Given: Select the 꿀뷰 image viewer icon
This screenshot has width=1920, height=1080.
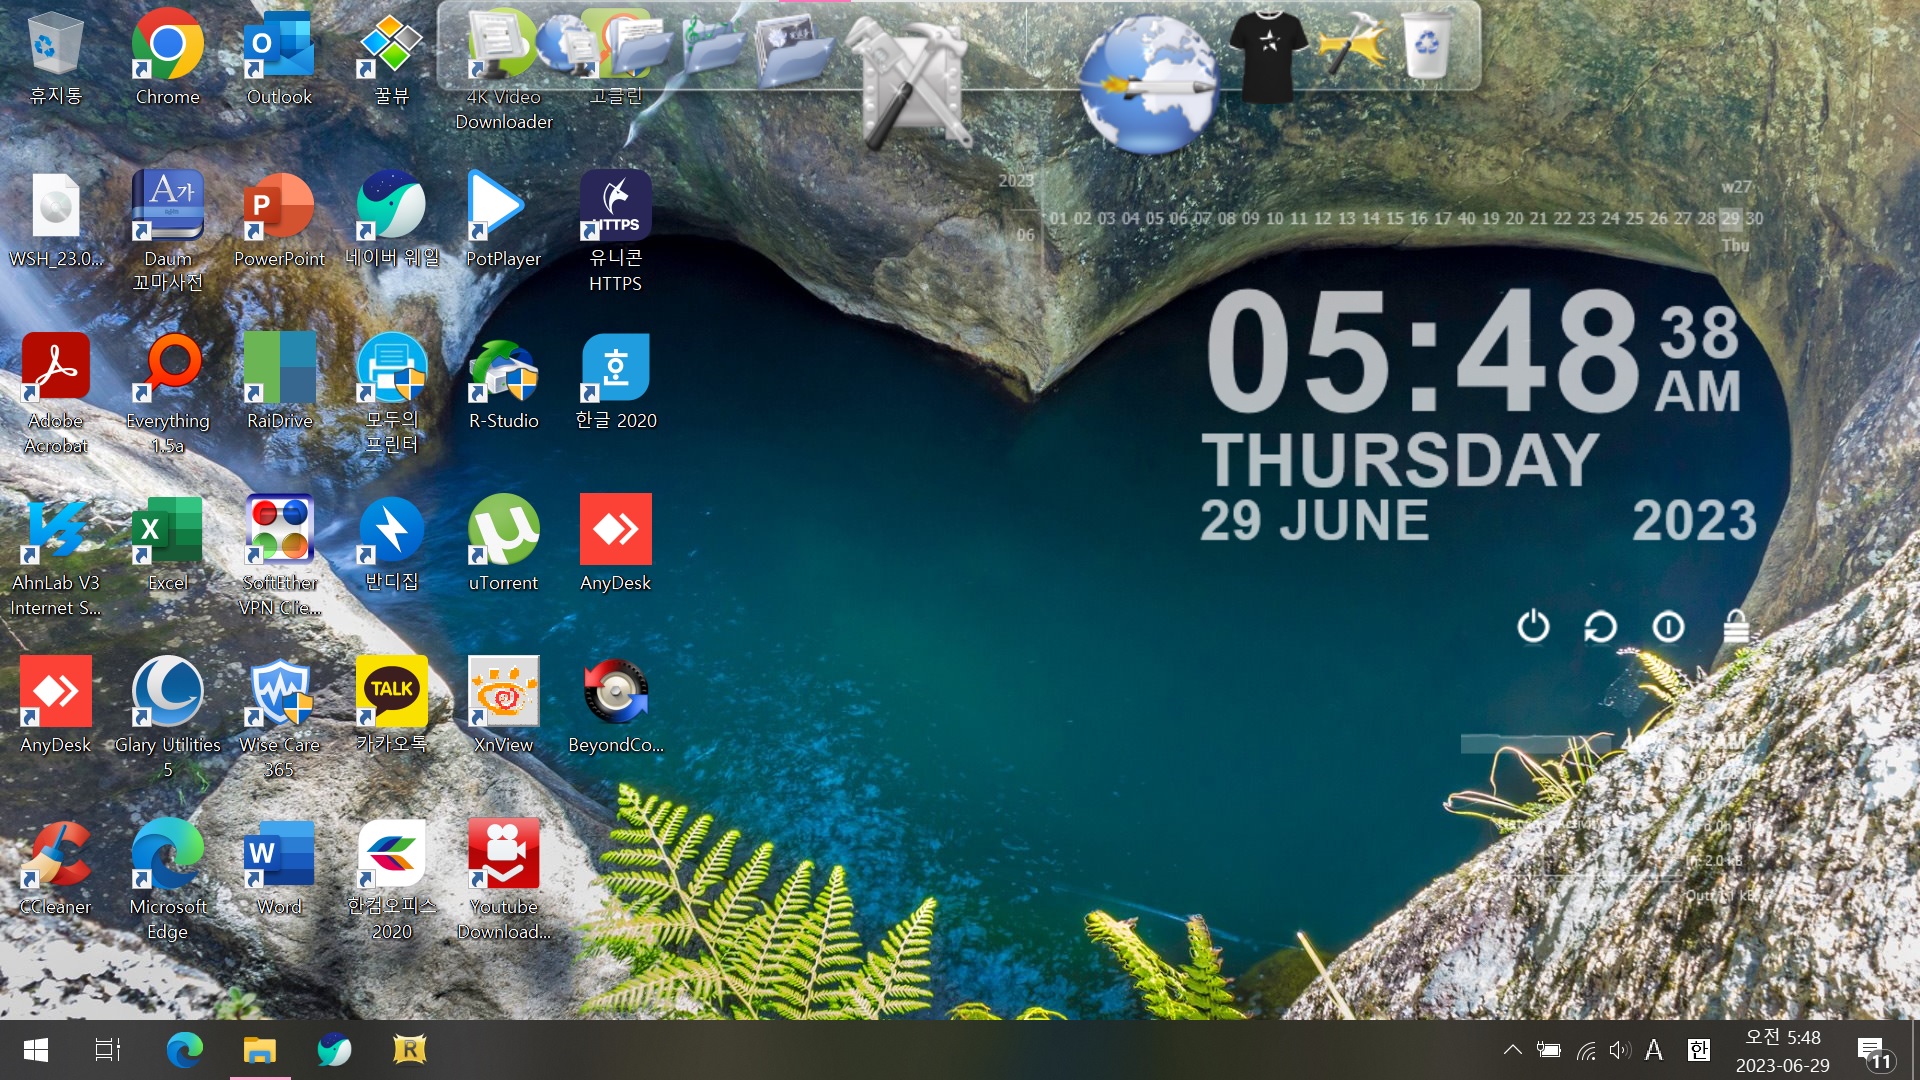Looking at the screenshot, I should [x=391, y=57].
